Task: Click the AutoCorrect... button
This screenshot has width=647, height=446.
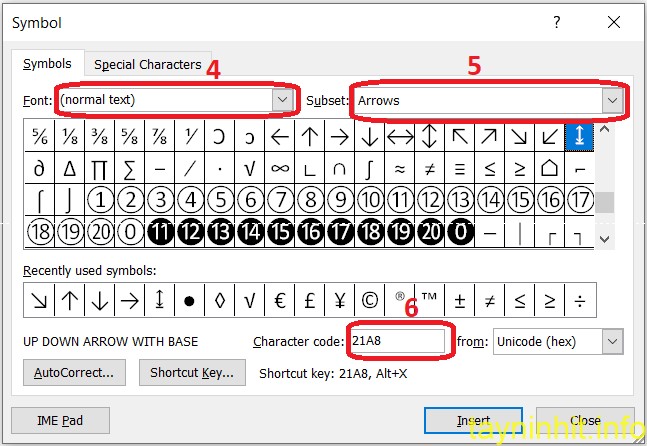Action: [x=73, y=373]
